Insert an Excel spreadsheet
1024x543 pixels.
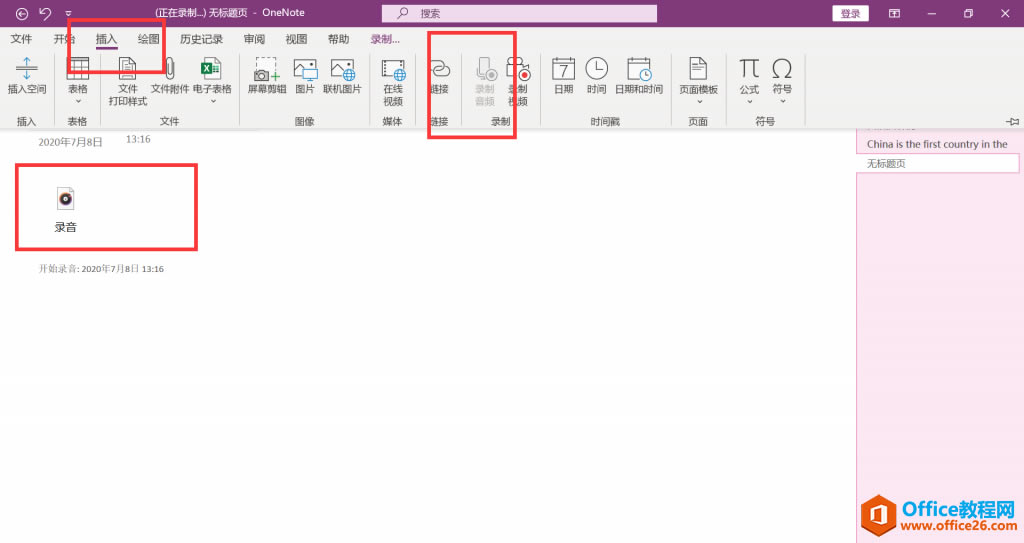click(211, 69)
